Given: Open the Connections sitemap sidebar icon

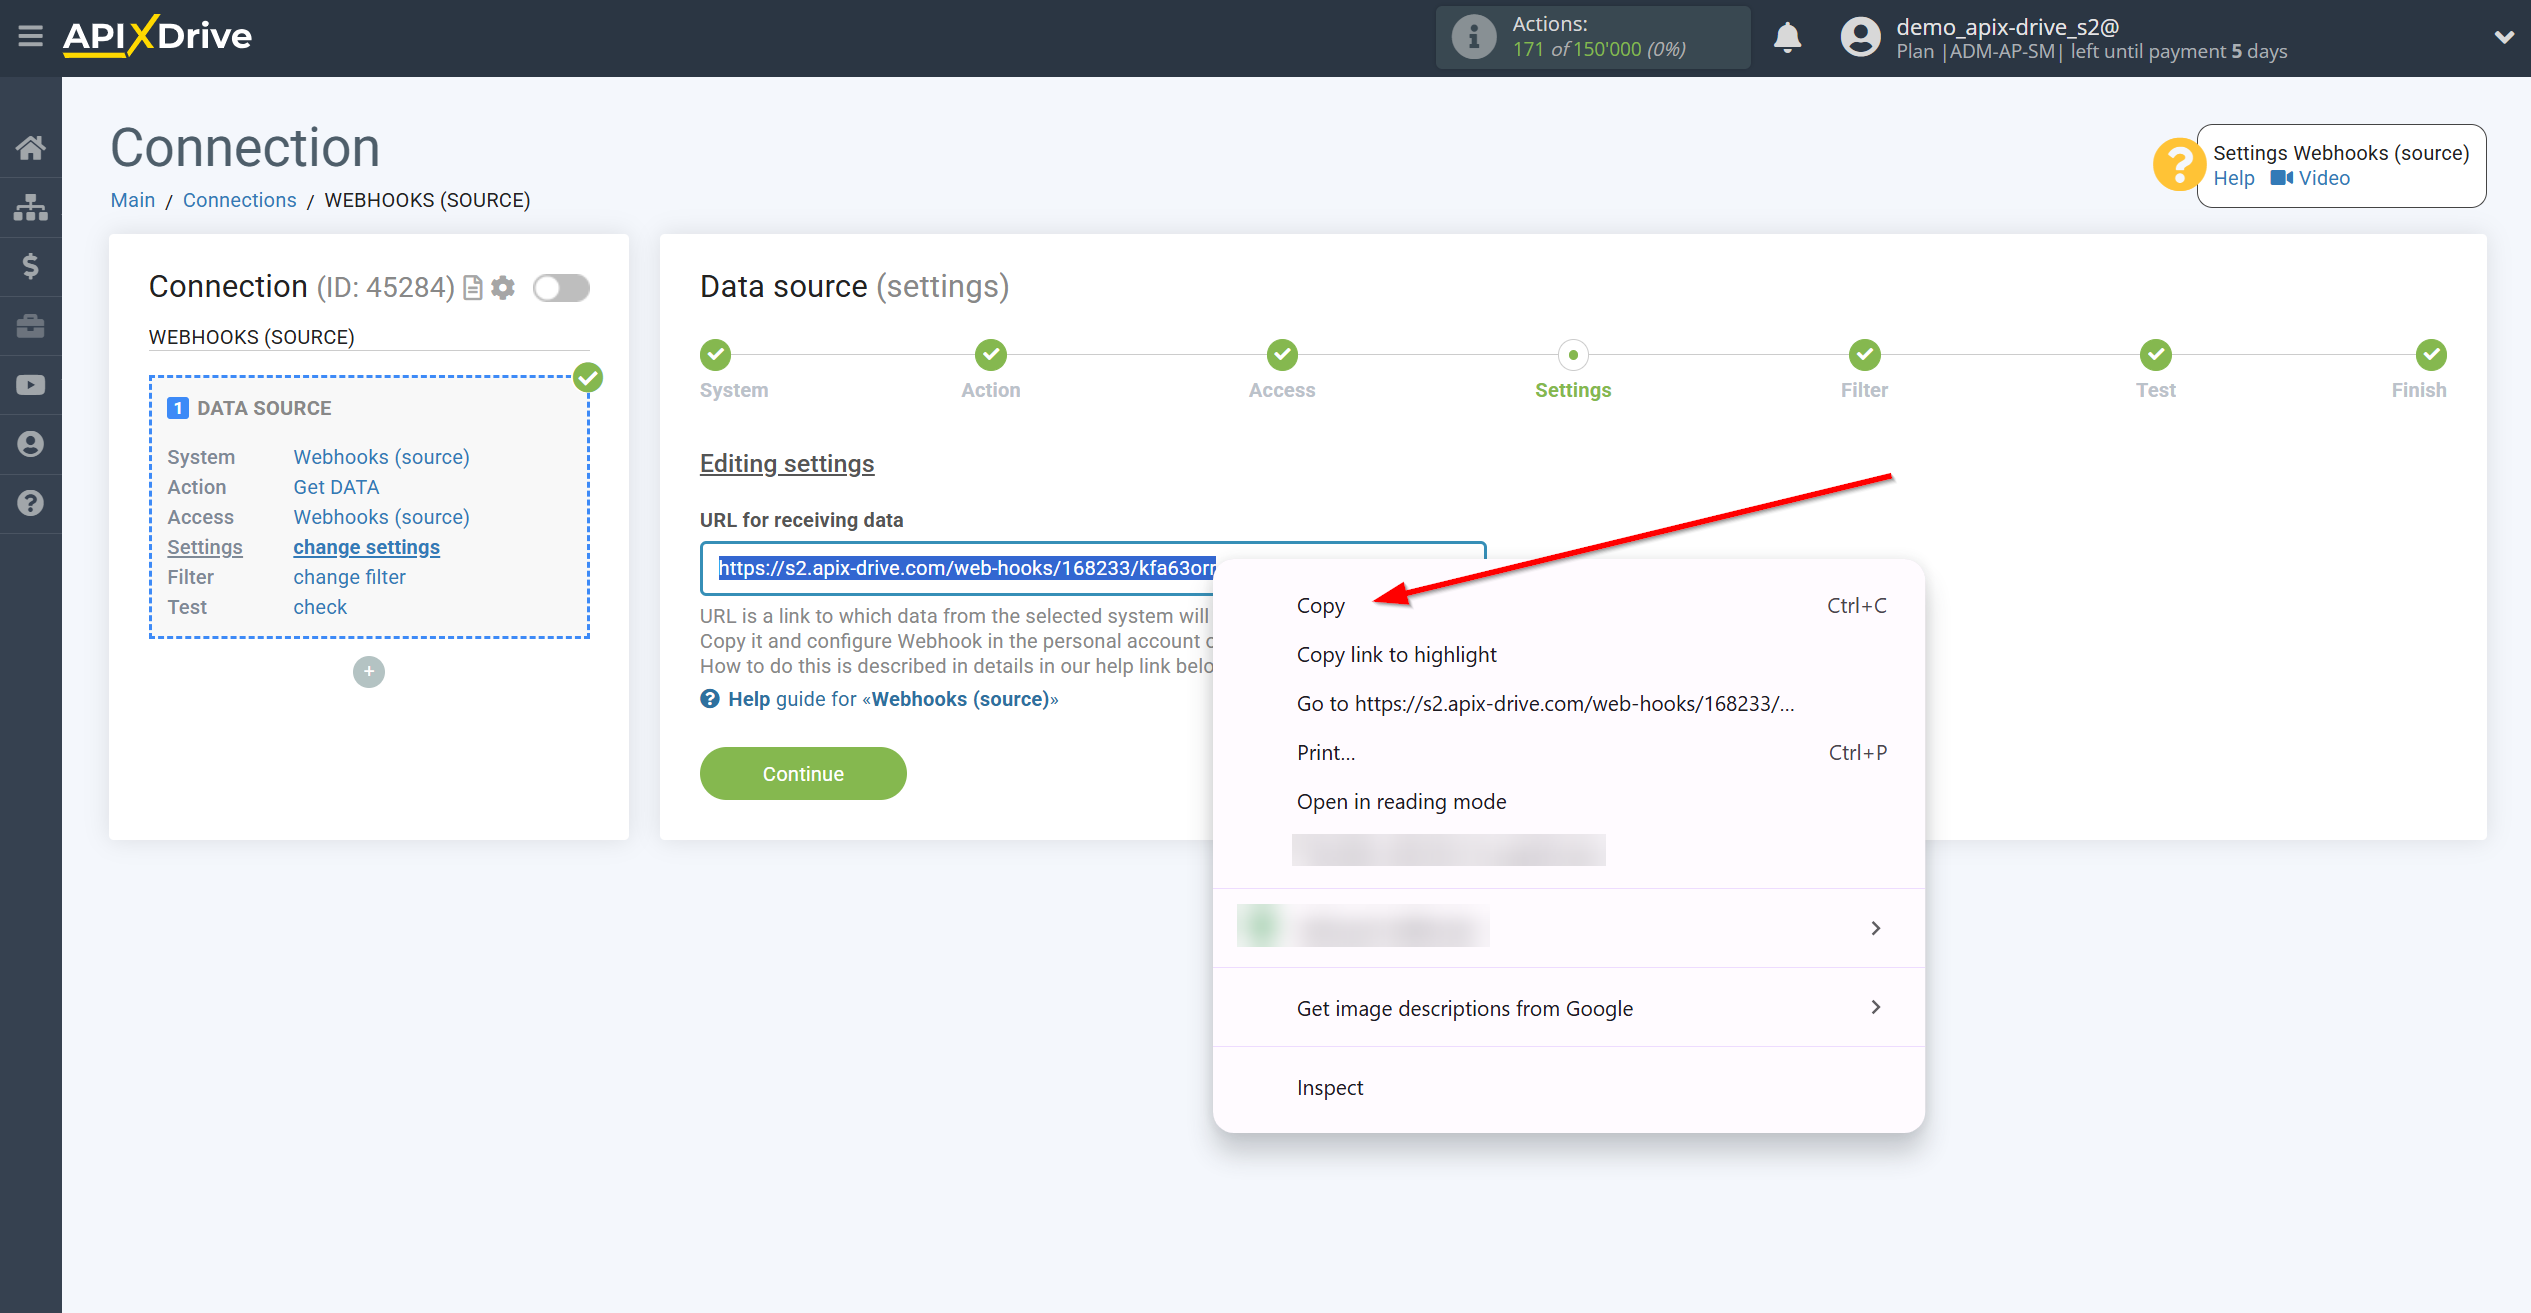Looking at the screenshot, I should (31, 207).
